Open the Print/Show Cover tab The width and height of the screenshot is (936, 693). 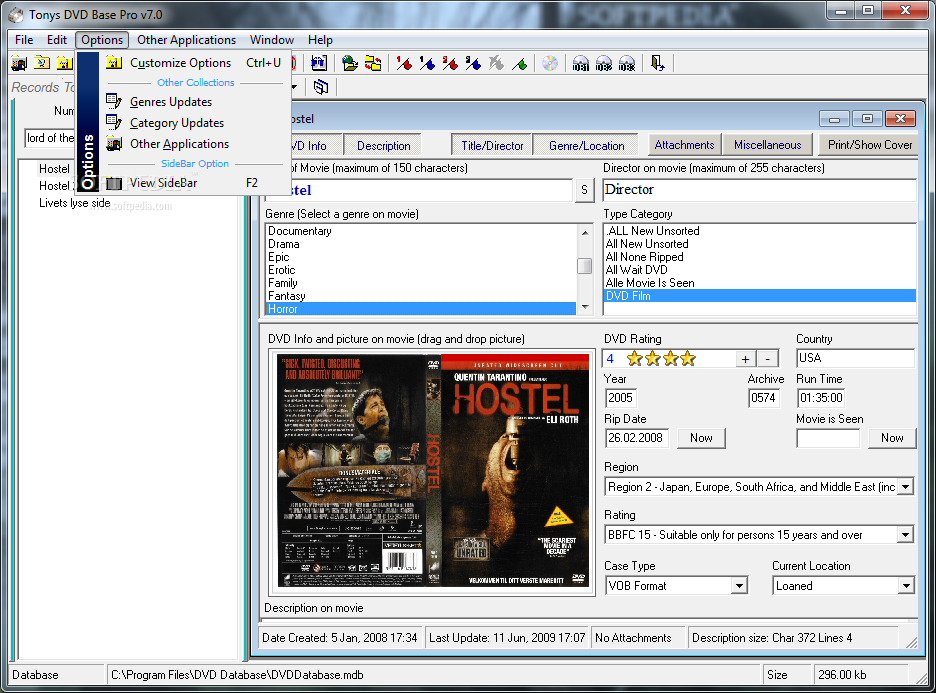point(869,144)
